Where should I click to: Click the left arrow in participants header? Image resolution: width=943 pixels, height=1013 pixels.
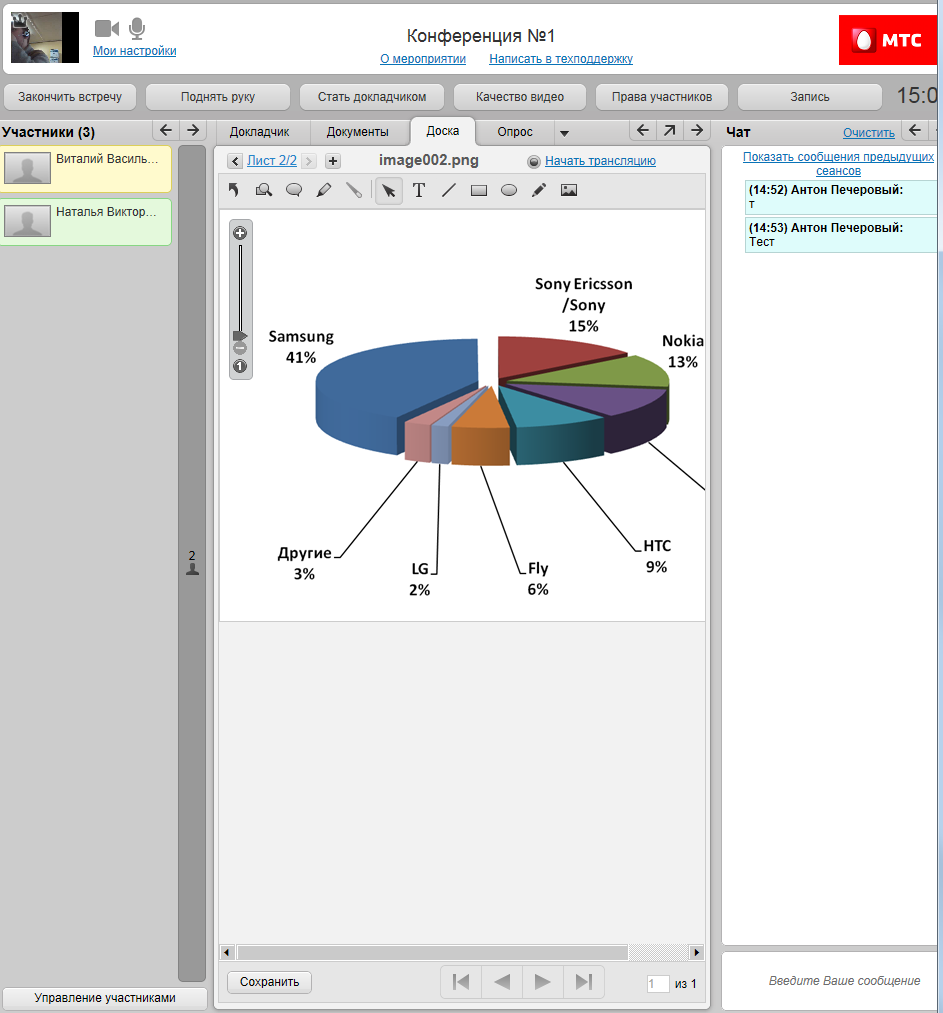166,131
